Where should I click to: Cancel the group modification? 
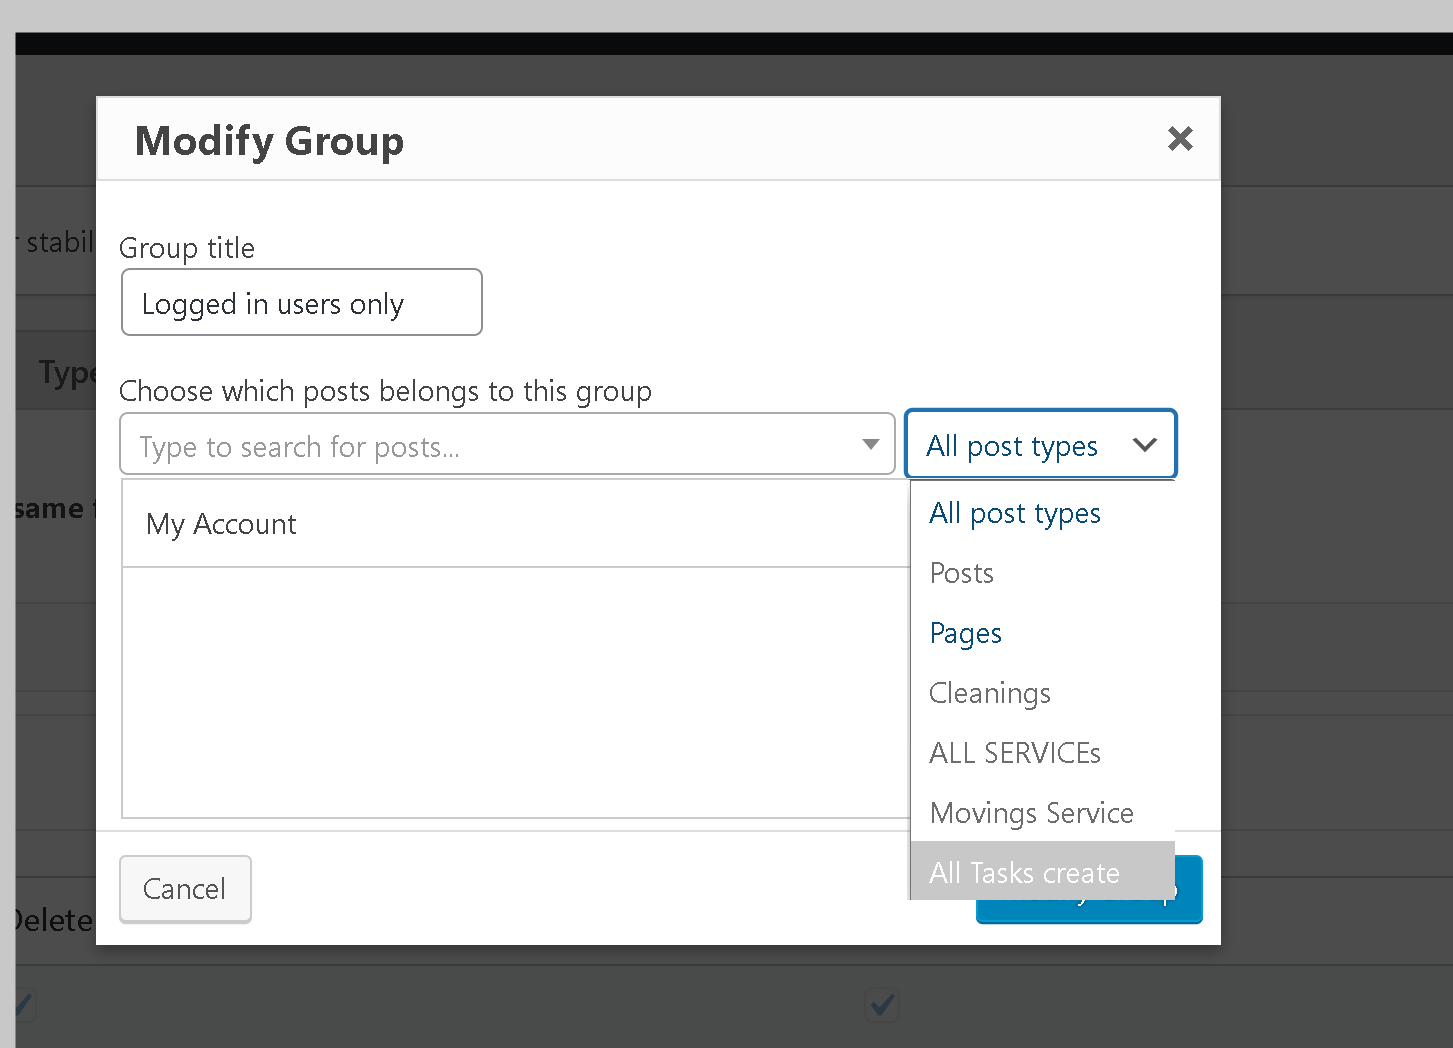[x=185, y=889]
